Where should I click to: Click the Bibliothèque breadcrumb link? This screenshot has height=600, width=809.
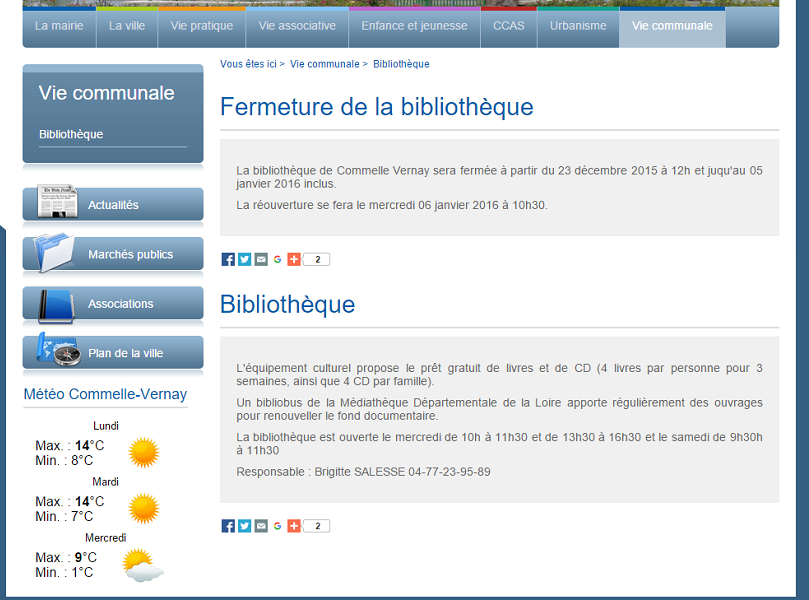pyautogui.click(x=401, y=64)
